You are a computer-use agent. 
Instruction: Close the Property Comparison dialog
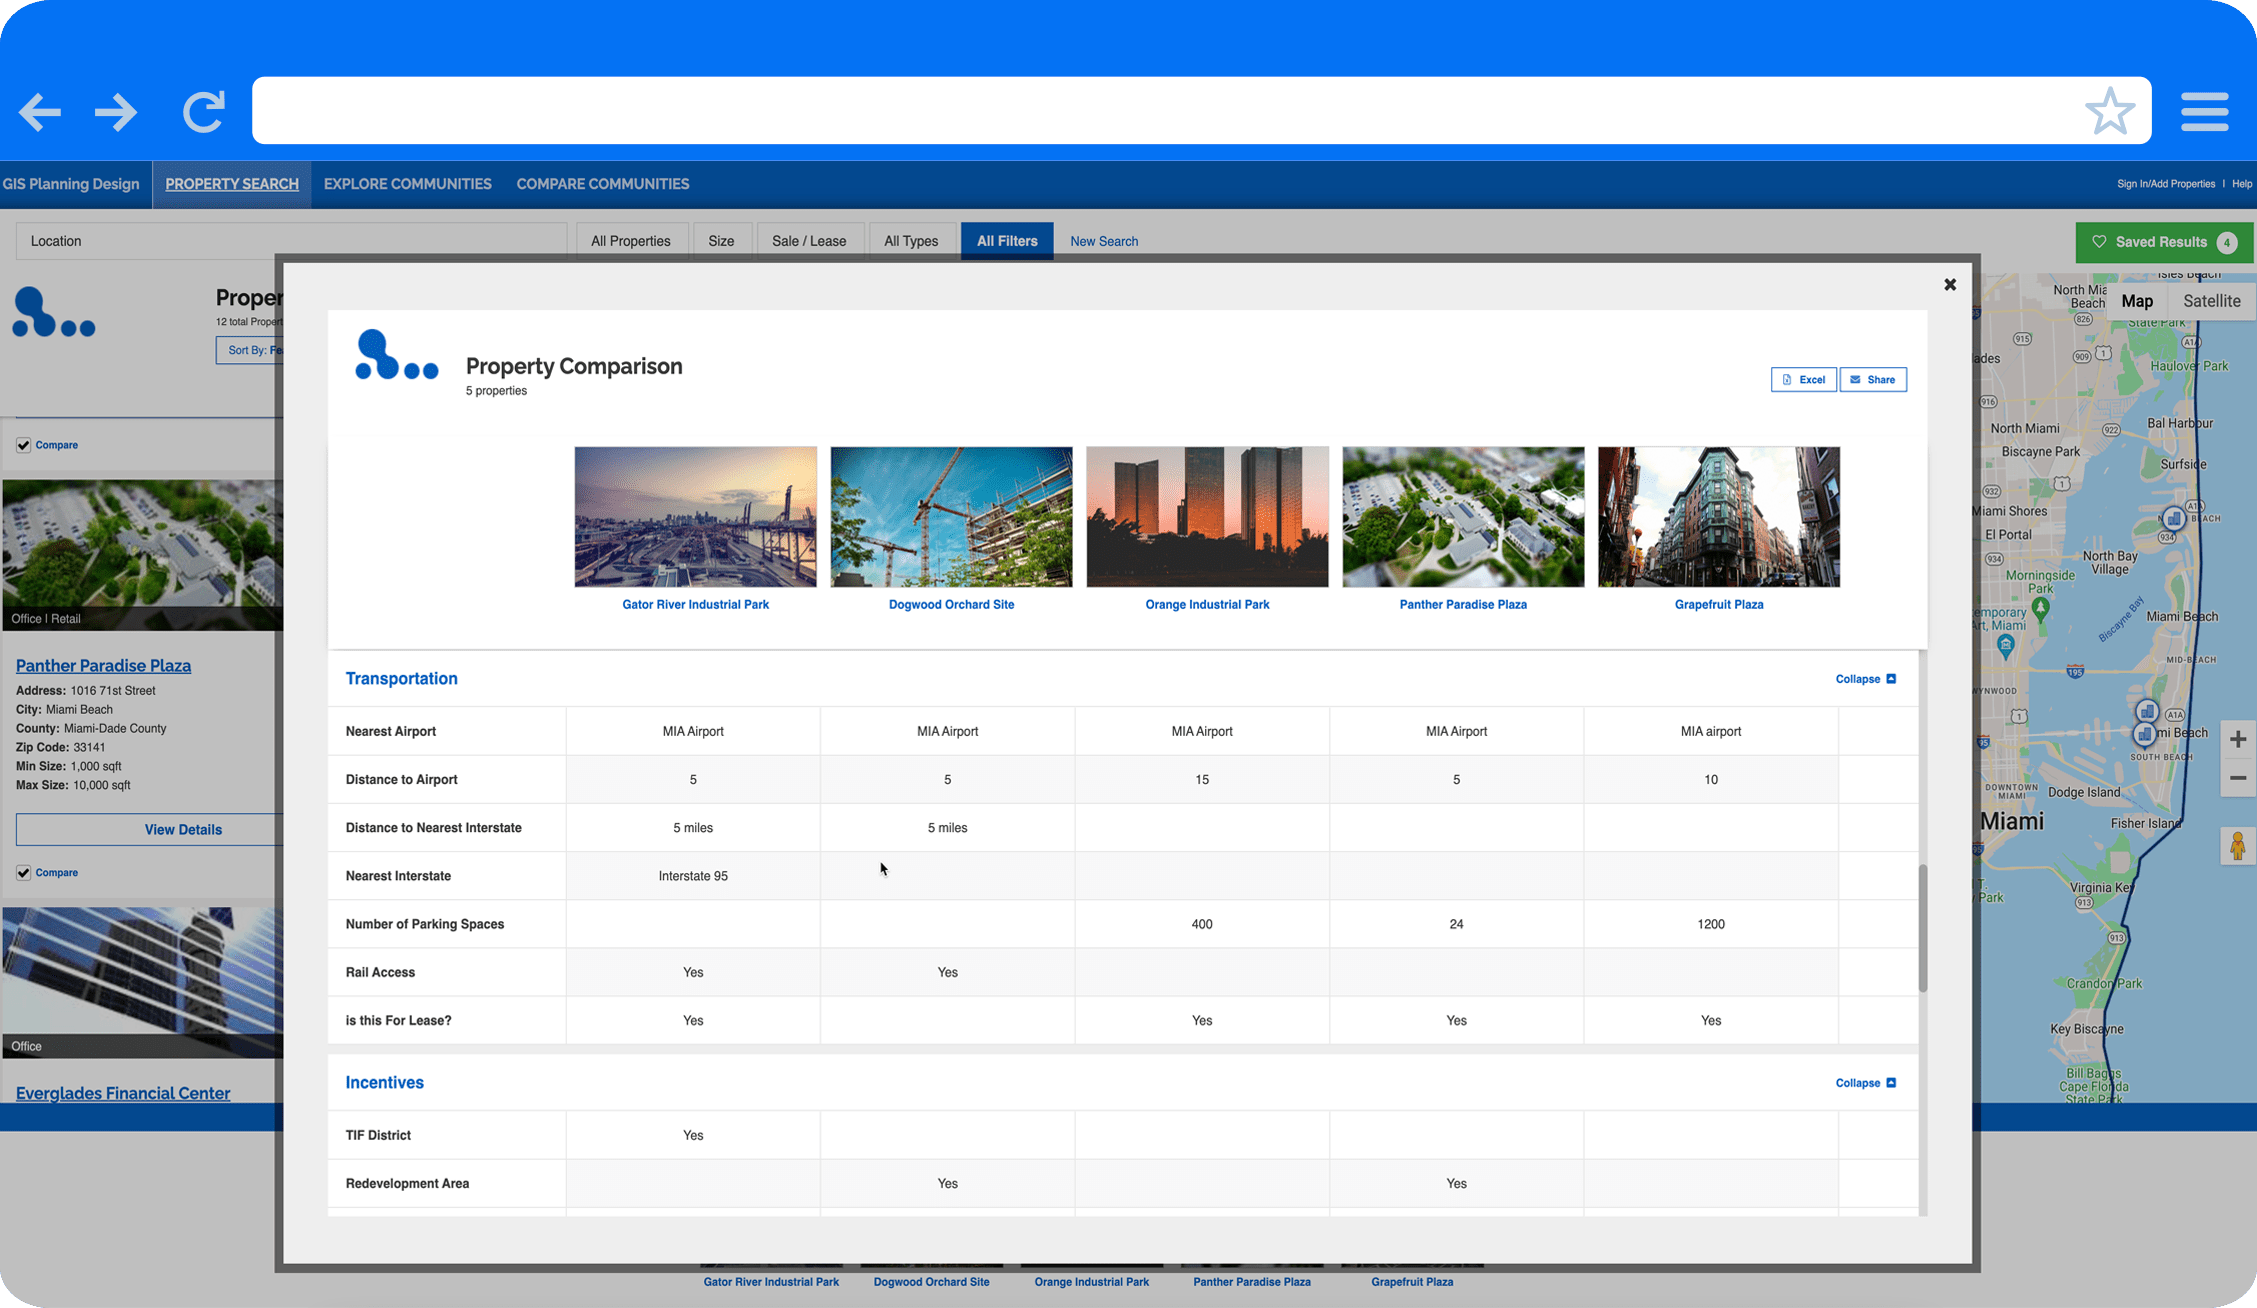(1949, 285)
